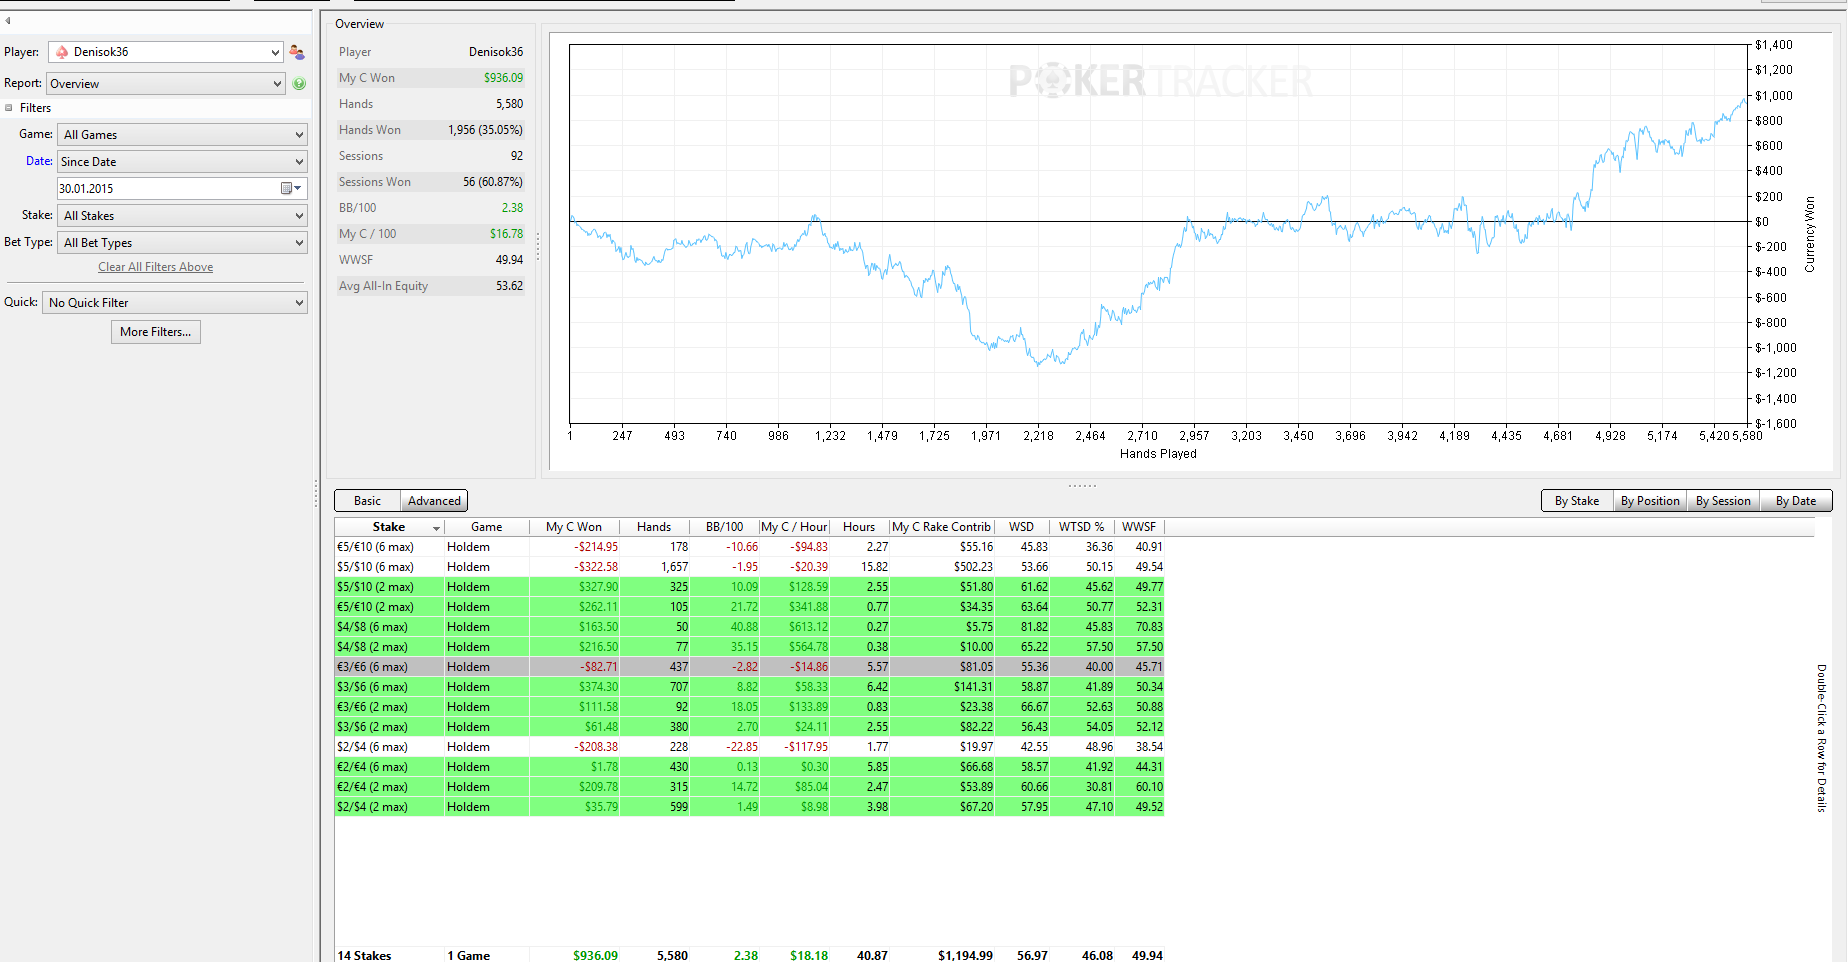Open the More Filters dialog
Screen dimensions: 1848x962
point(156,332)
